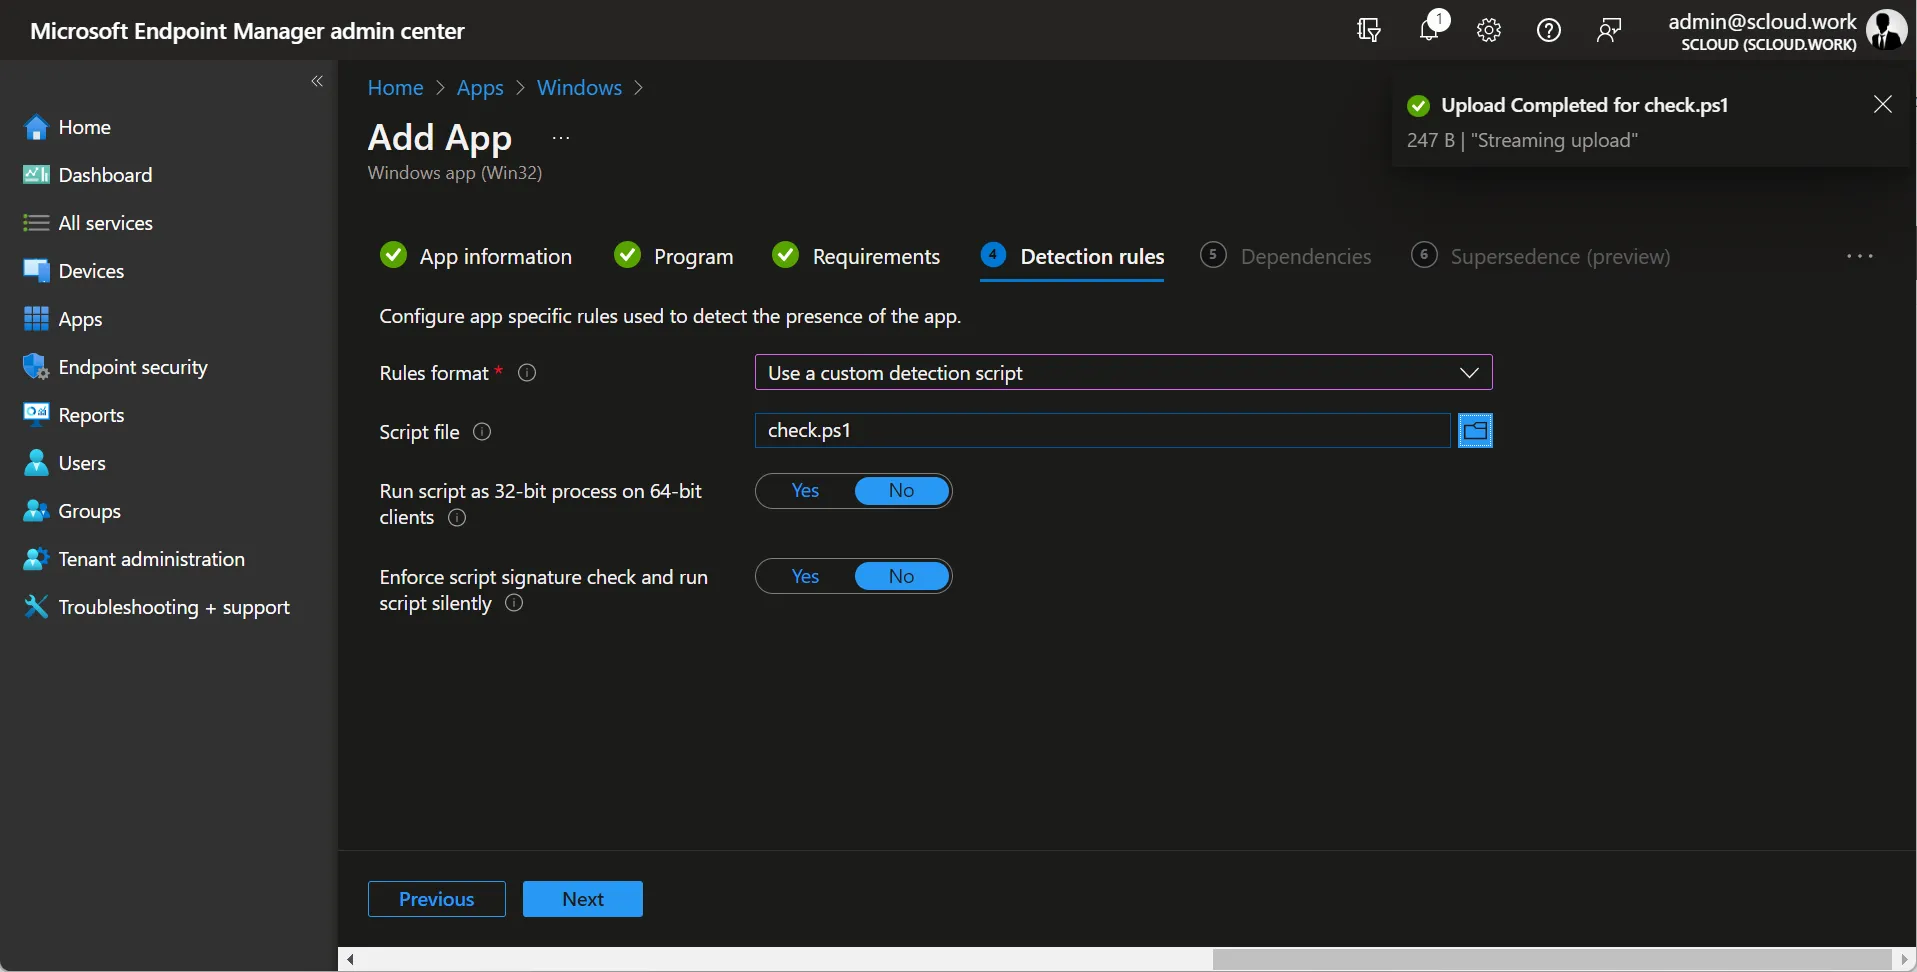This screenshot has height=972, width=1917.
Task: Click the scrollbar right arrow
Action: click(1905, 960)
